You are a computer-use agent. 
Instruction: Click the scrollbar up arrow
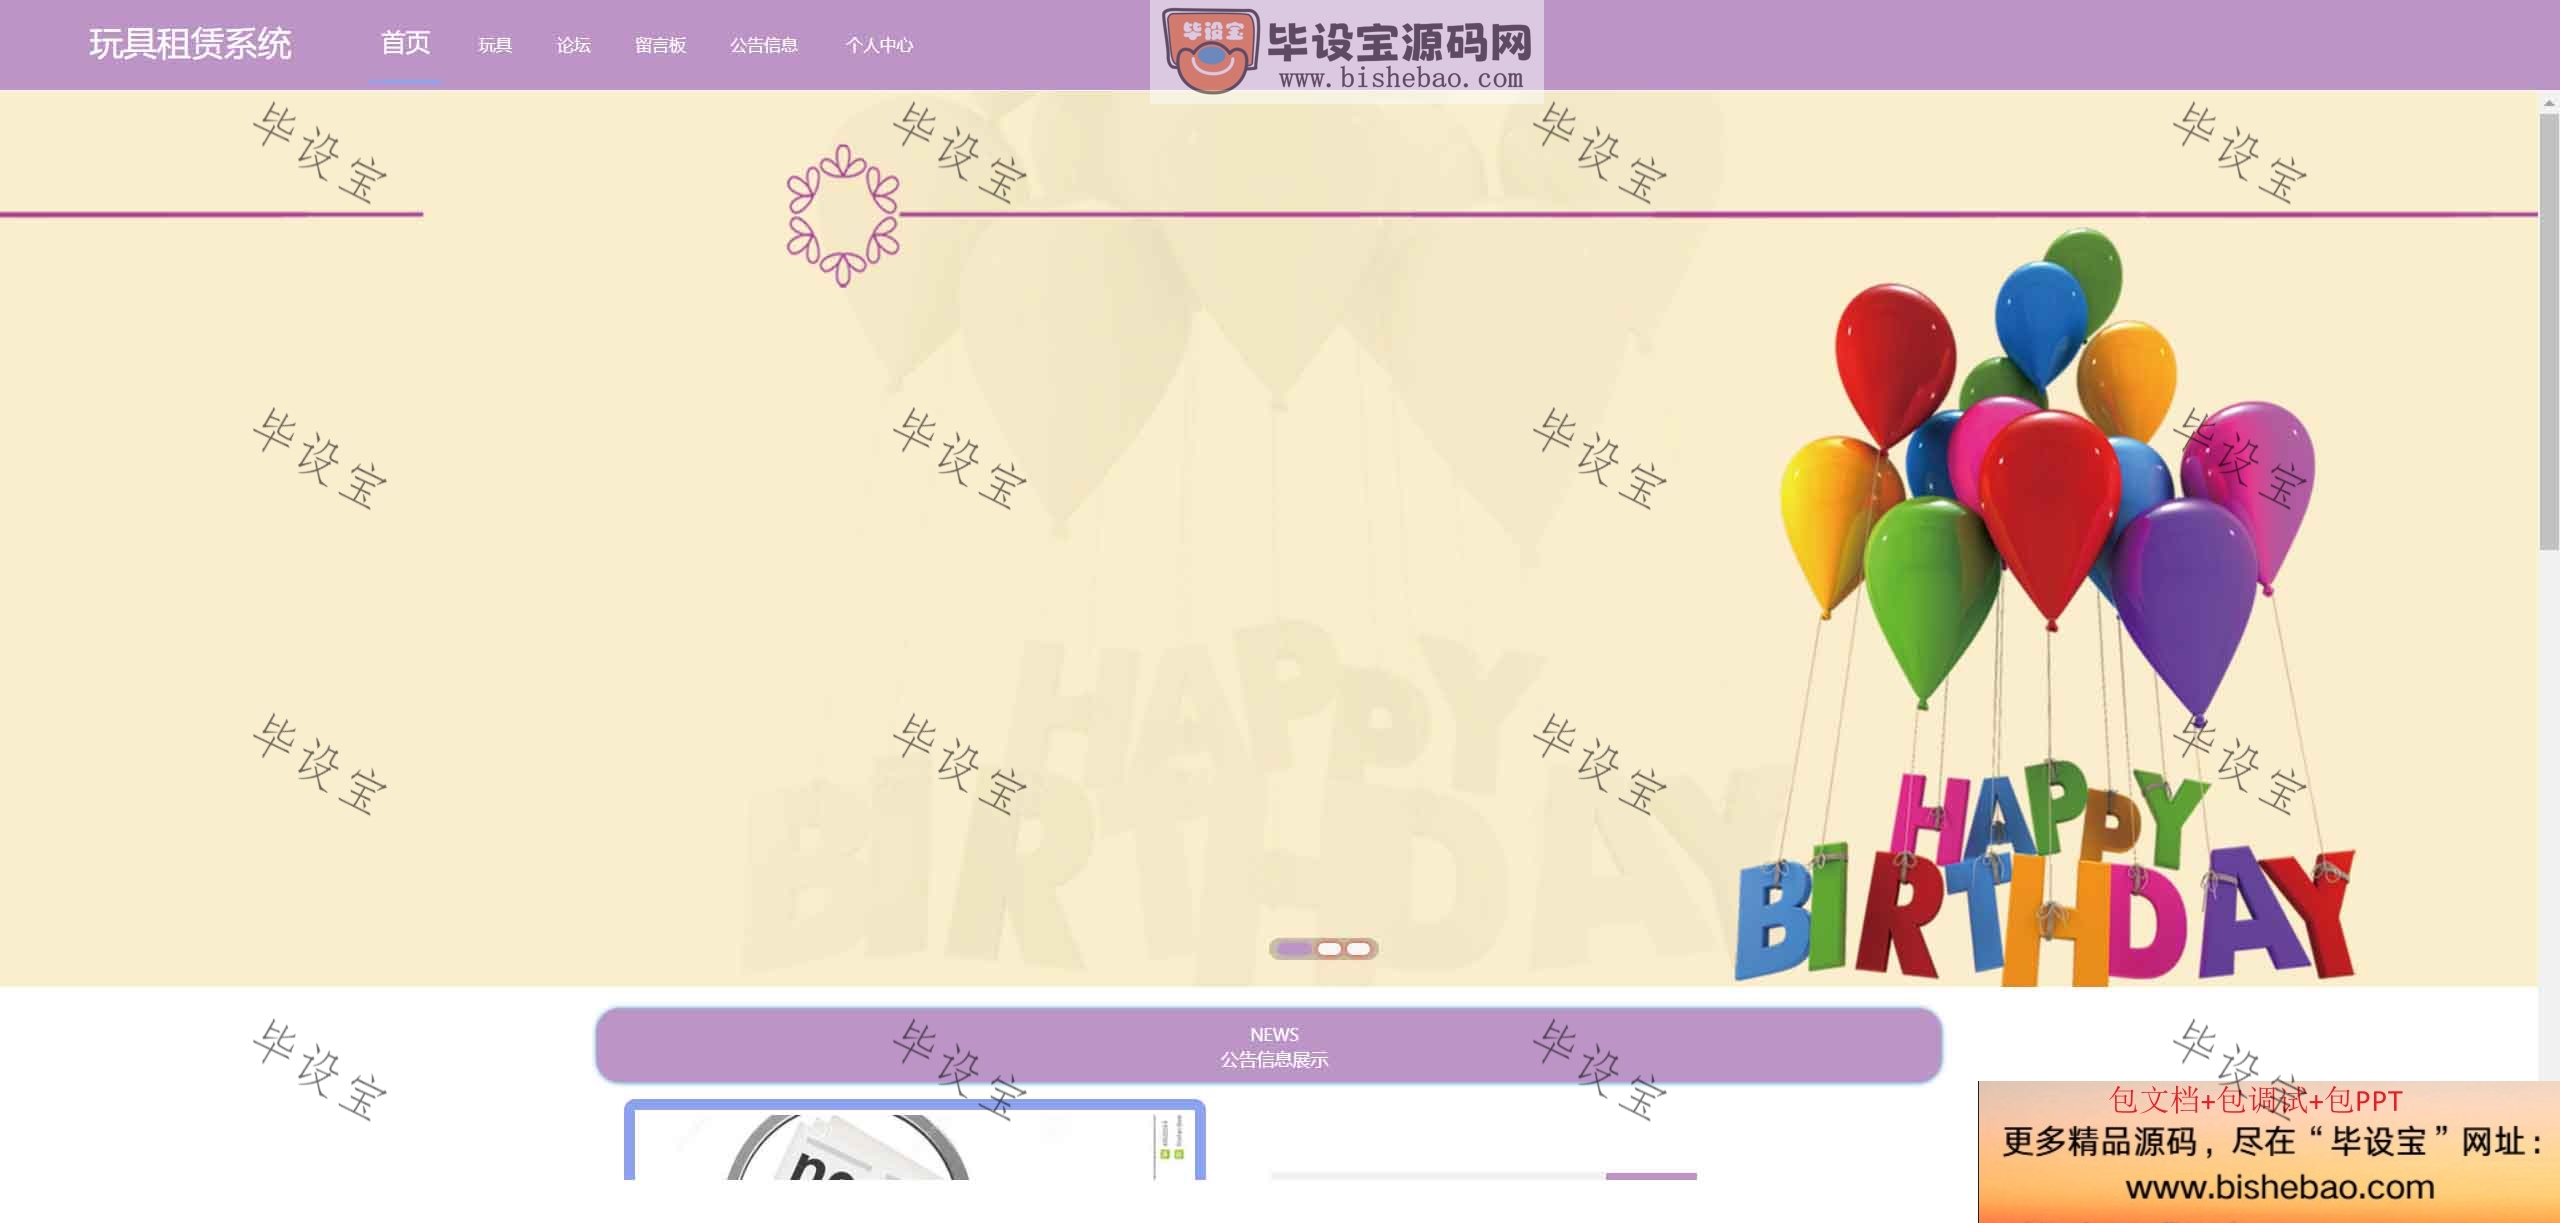point(2549,102)
